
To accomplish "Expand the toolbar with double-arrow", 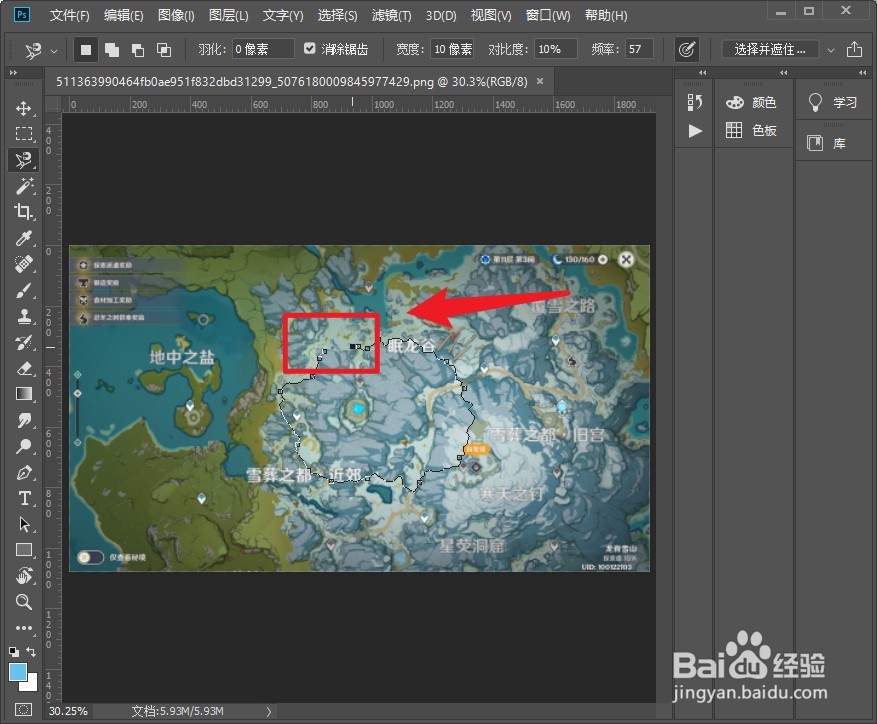I will (x=13, y=73).
